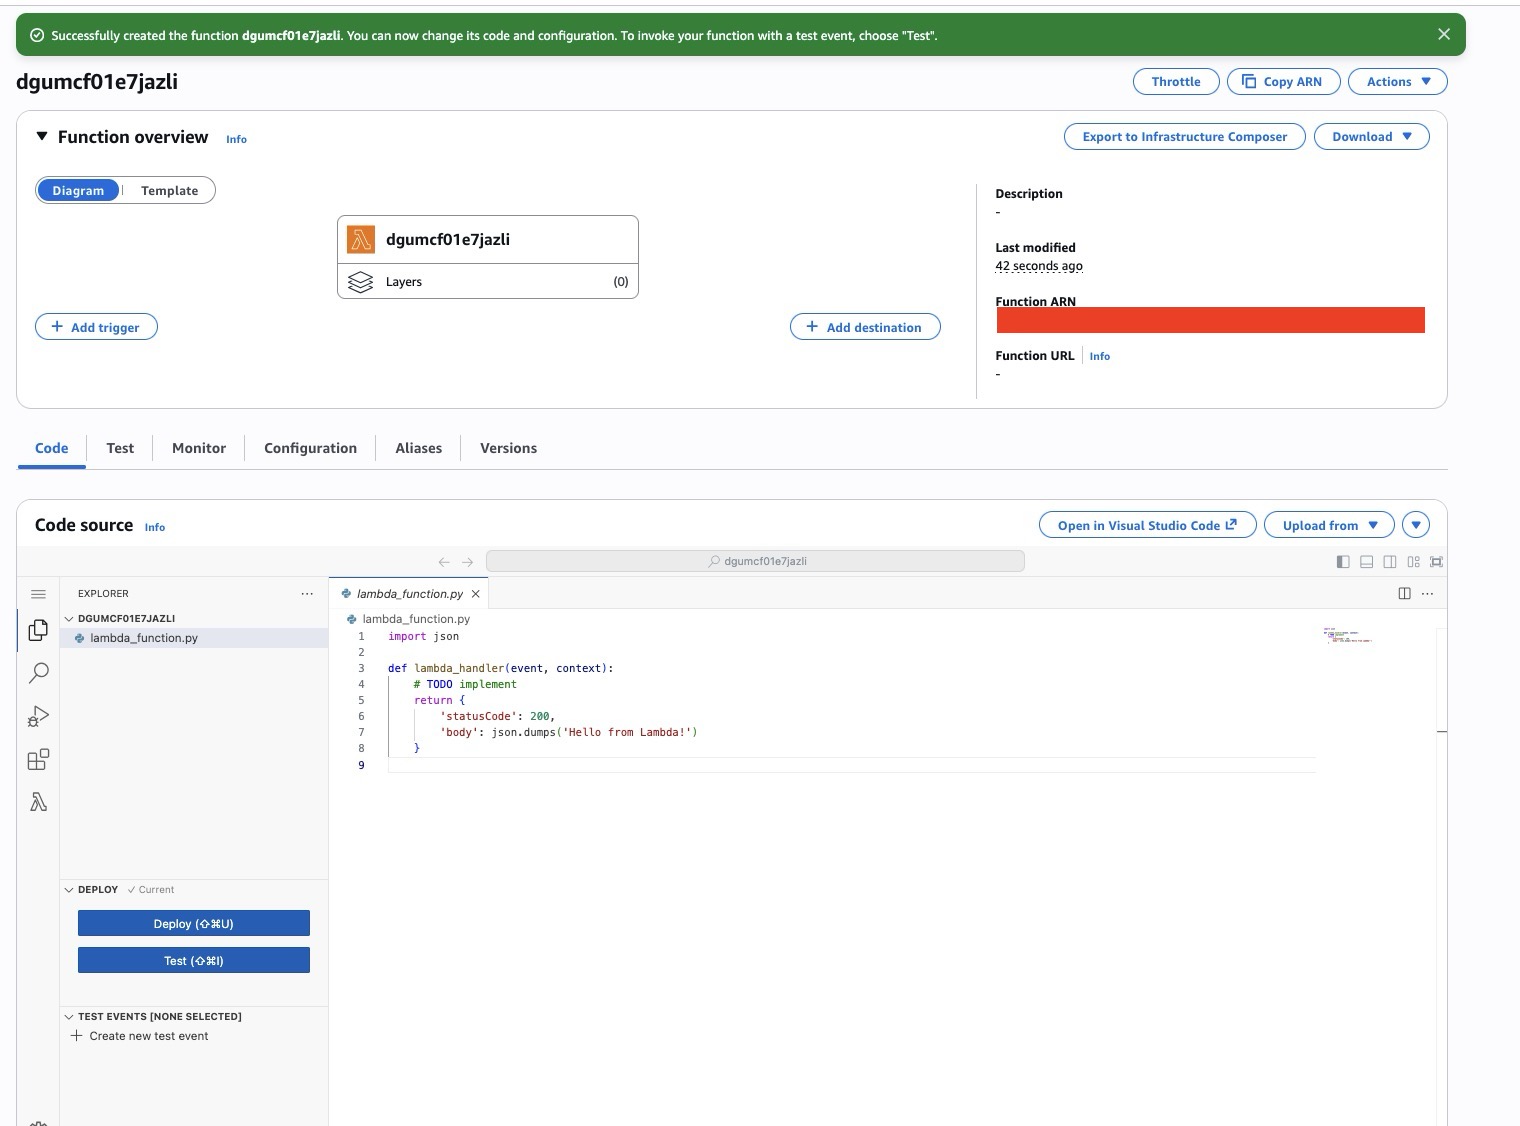The height and width of the screenshot is (1126, 1520).
Task: Expand the Upload from dropdown
Action: 1329,526
